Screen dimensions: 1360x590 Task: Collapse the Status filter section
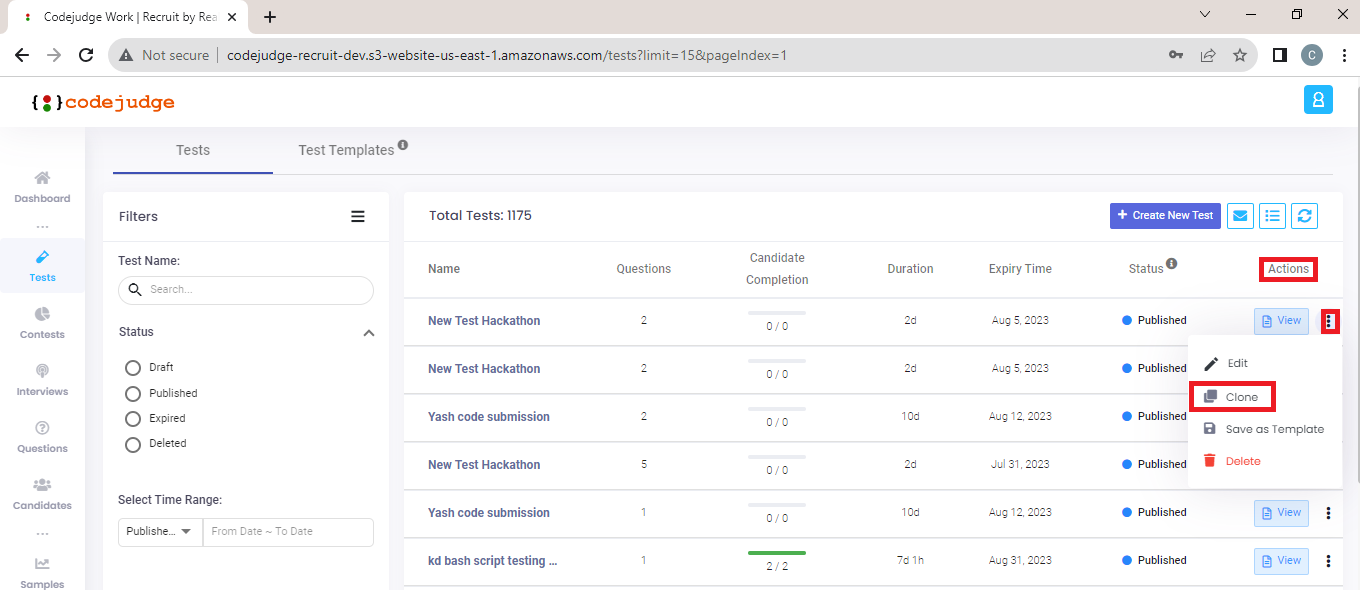click(369, 331)
